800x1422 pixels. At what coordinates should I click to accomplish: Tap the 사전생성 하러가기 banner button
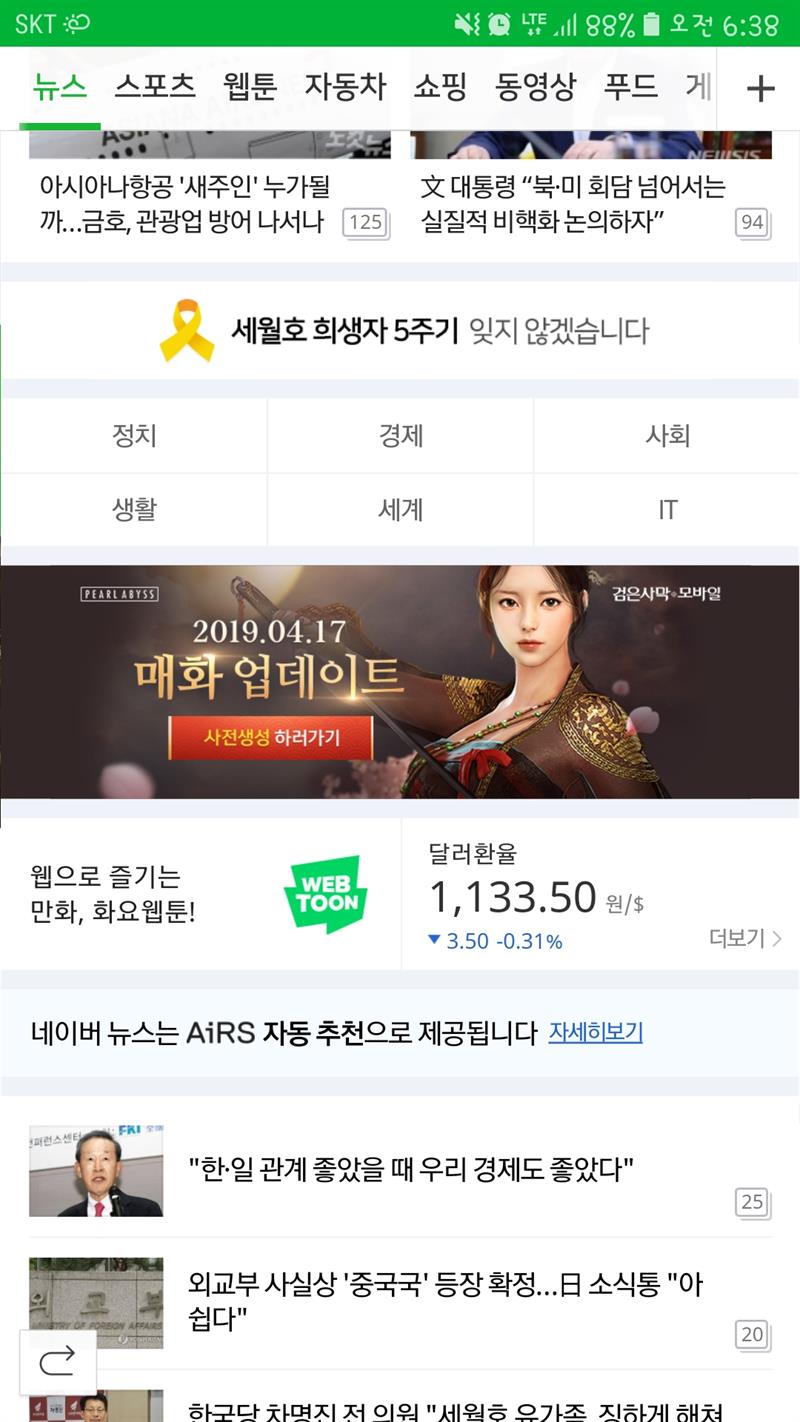pos(271,737)
